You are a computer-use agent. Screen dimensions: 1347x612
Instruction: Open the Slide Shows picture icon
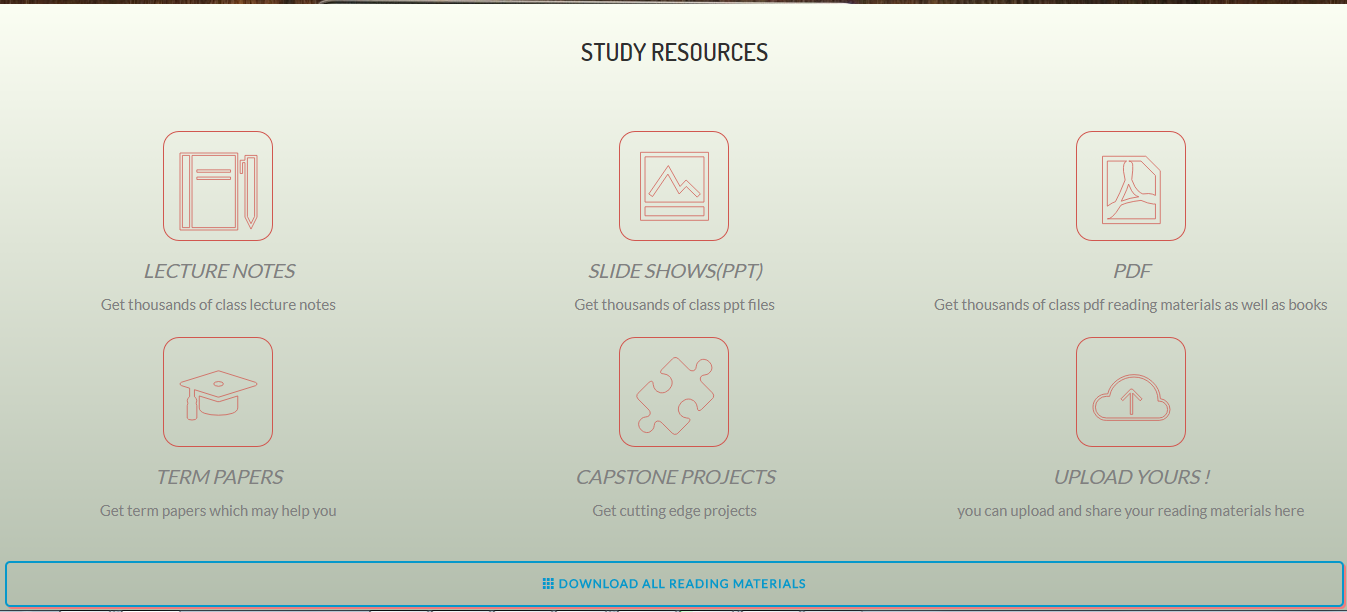pos(674,186)
